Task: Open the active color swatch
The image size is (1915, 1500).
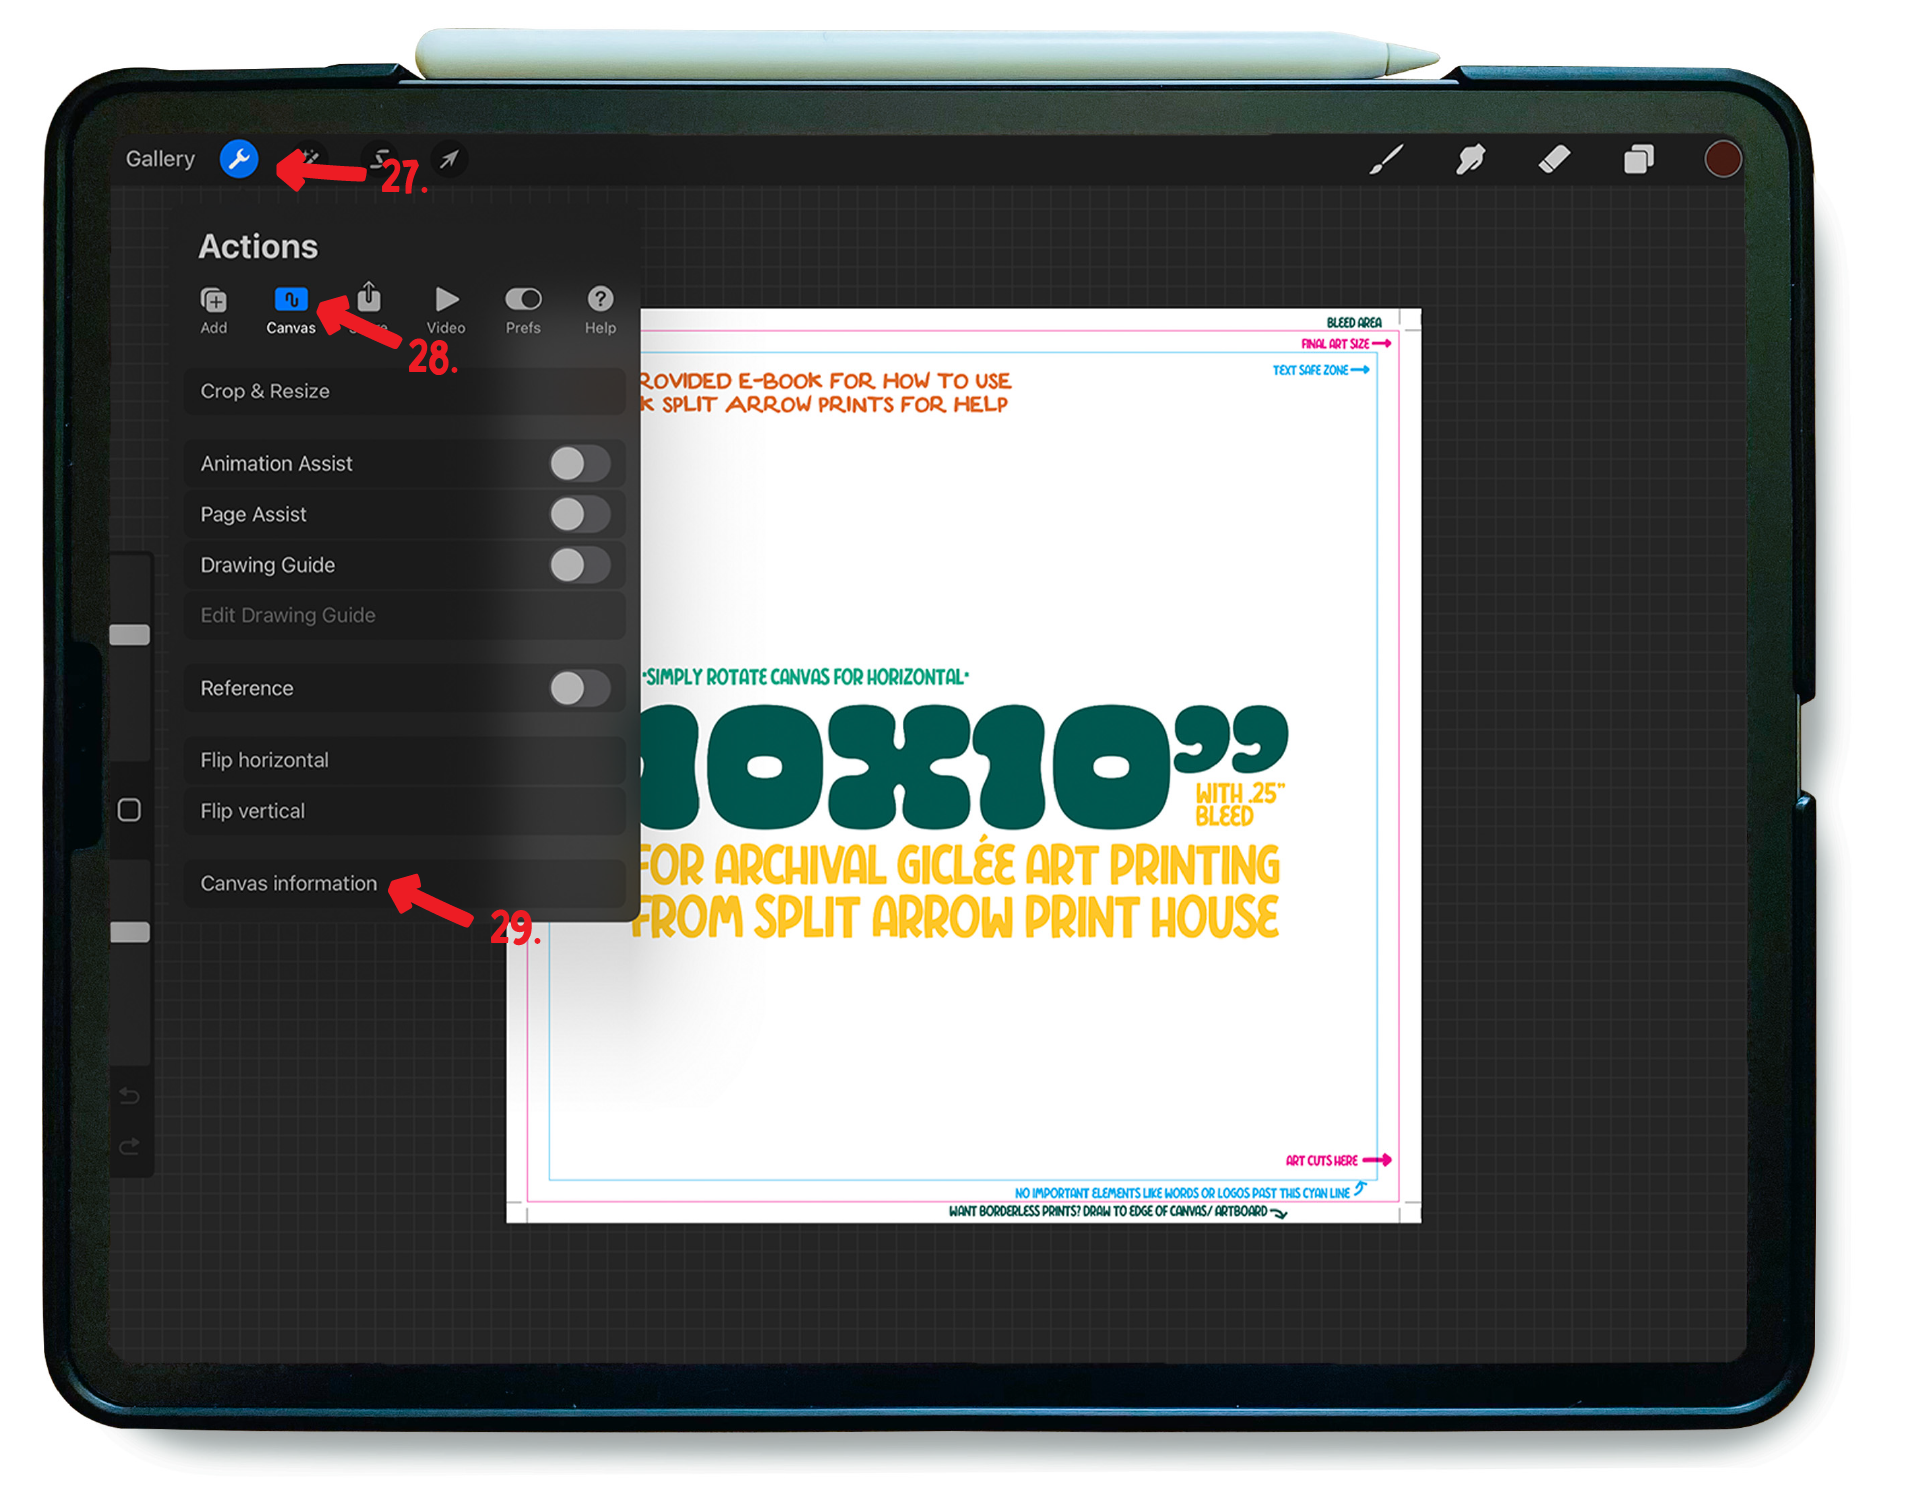Action: coord(1722,159)
